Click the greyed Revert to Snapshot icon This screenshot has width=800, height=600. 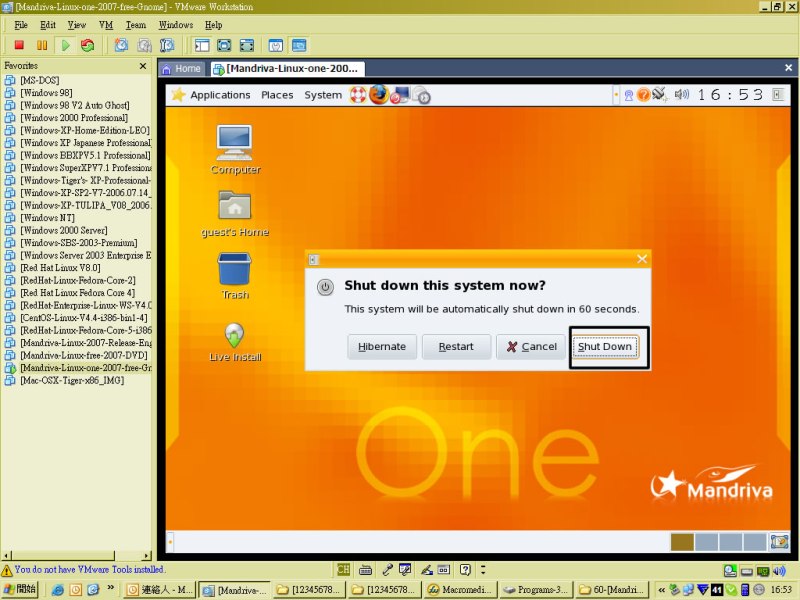coord(144,45)
